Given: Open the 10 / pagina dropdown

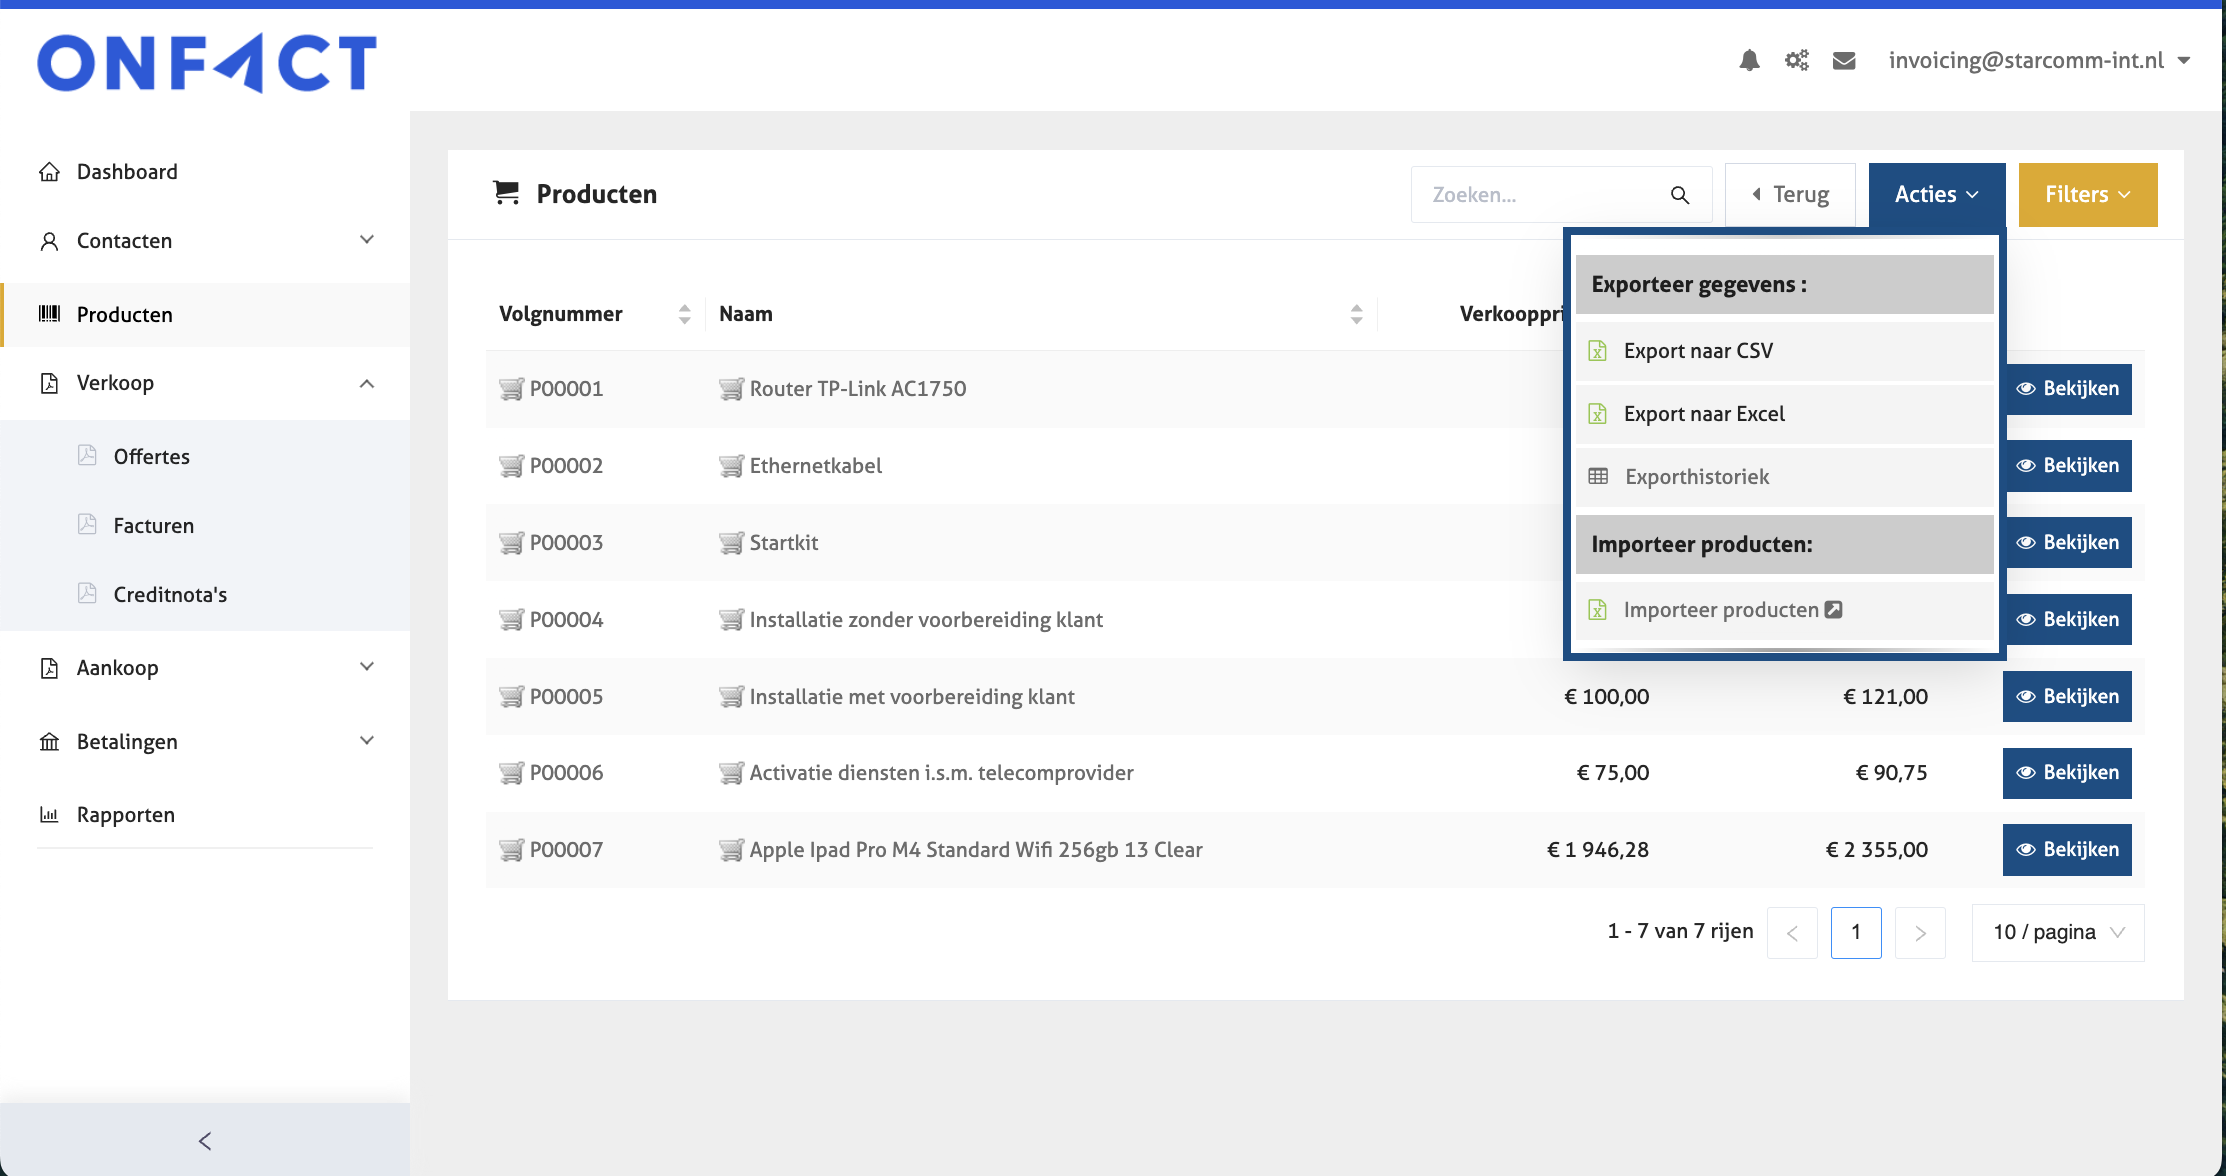Looking at the screenshot, I should pyautogui.click(x=2058, y=932).
